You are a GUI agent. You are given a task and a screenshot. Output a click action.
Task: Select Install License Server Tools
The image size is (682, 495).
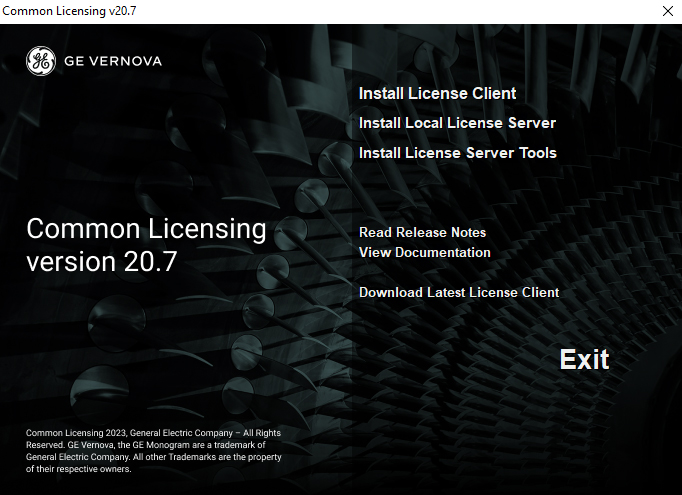[458, 153]
